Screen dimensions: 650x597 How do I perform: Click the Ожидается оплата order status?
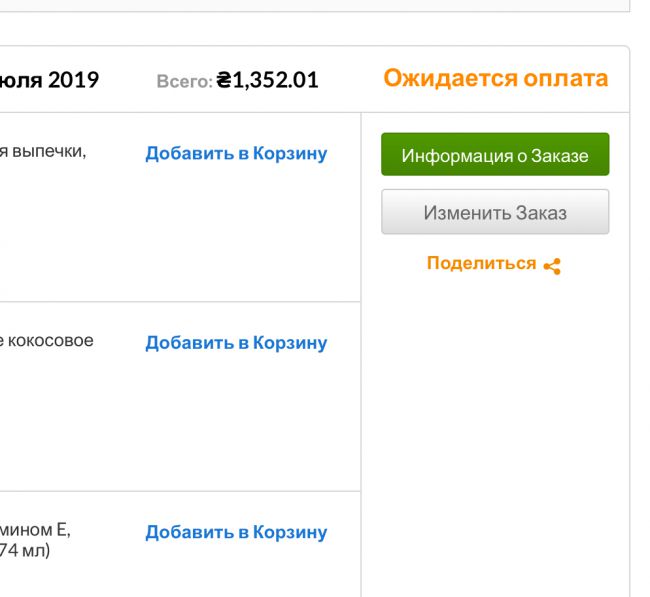[x=495, y=79]
